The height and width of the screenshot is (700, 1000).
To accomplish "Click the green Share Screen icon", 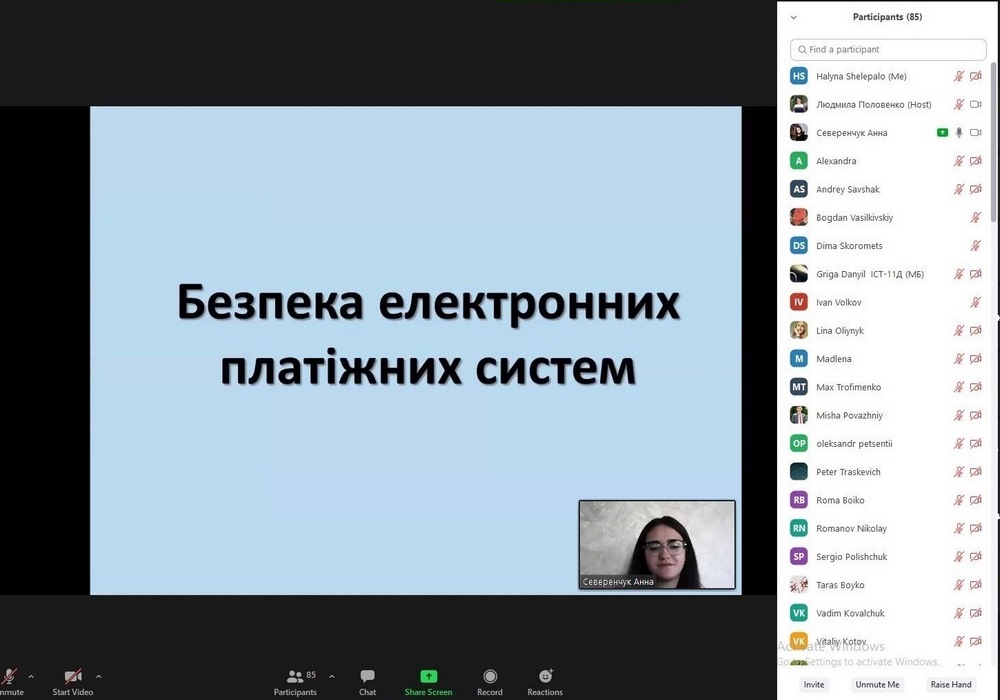I will [428, 677].
